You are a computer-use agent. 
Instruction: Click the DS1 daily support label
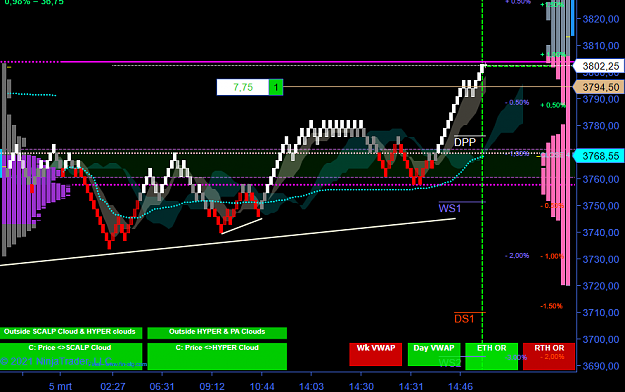pos(464,319)
